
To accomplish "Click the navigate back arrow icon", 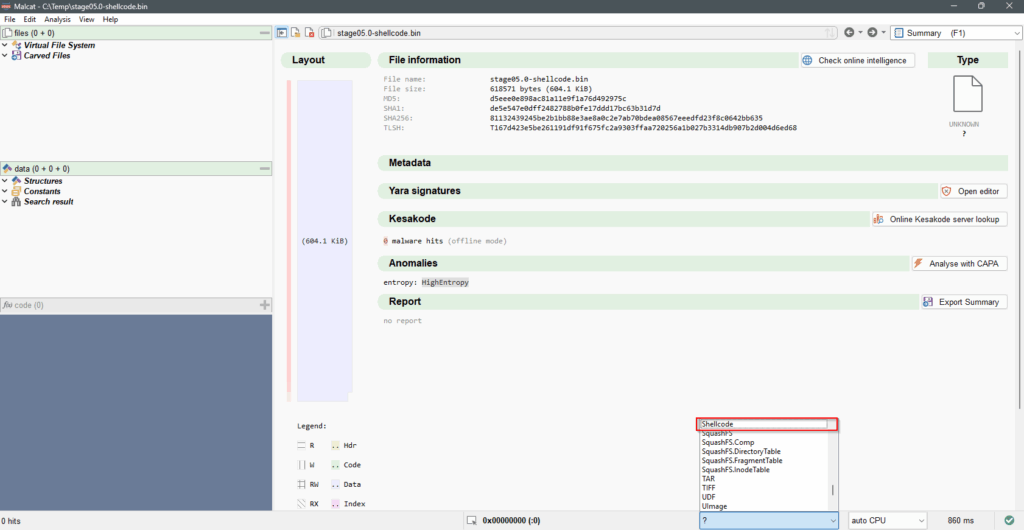I will pos(849,33).
